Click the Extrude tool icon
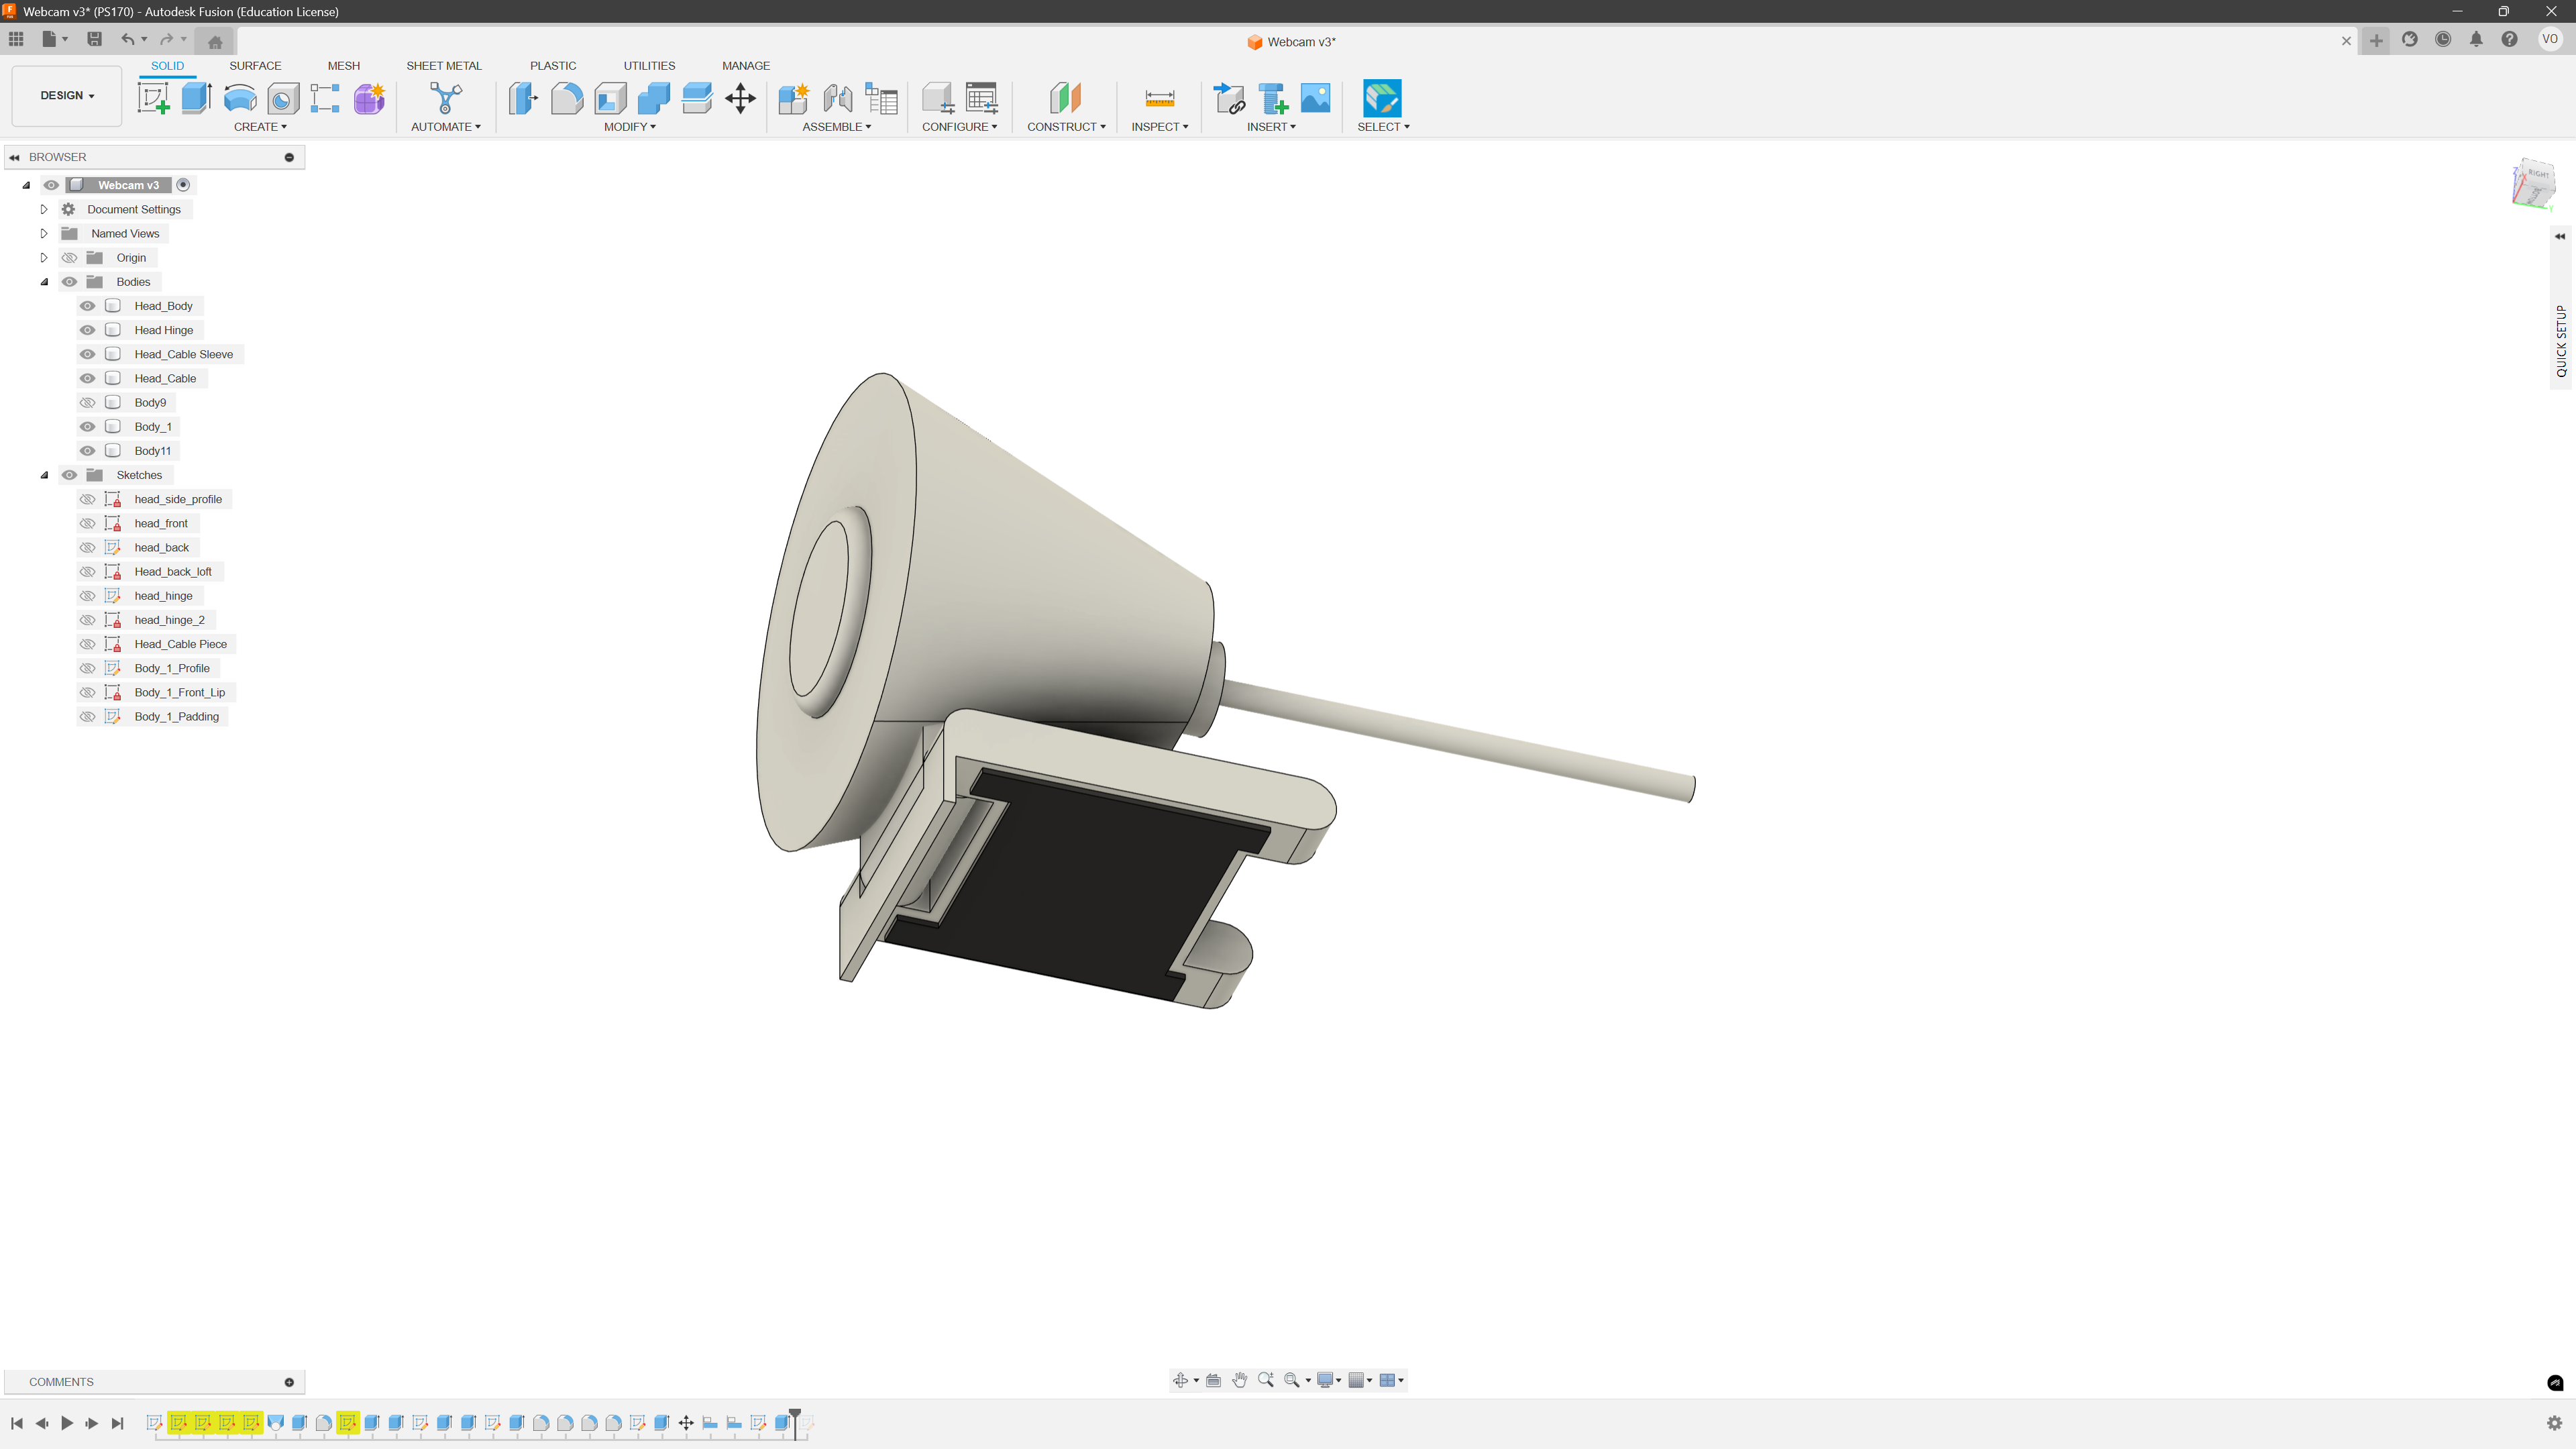Screen dimensions: 2576x1449 click(196, 98)
